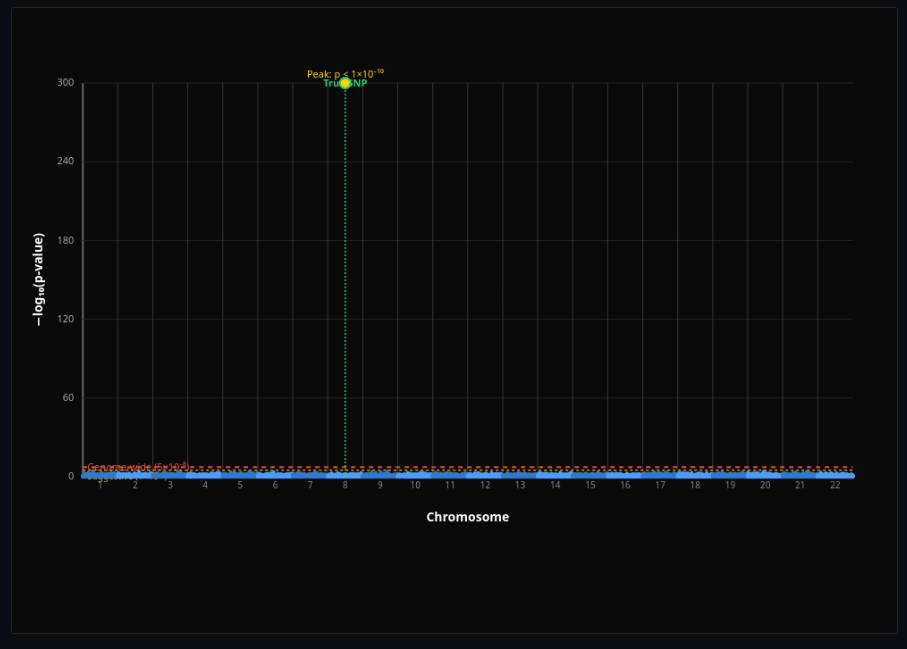Click the −log₁₀(p-value) y-axis title
This screenshot has height=649, width=907.
[x=39, y=279]
